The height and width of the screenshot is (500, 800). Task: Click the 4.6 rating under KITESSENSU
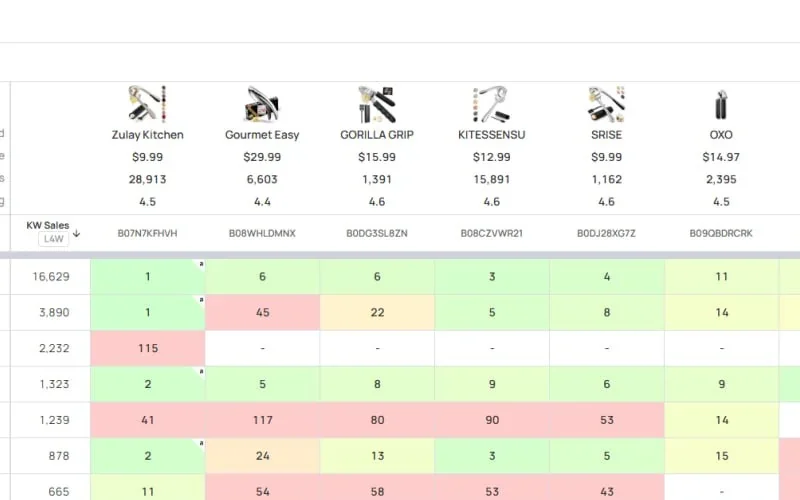tap(492, 202)
